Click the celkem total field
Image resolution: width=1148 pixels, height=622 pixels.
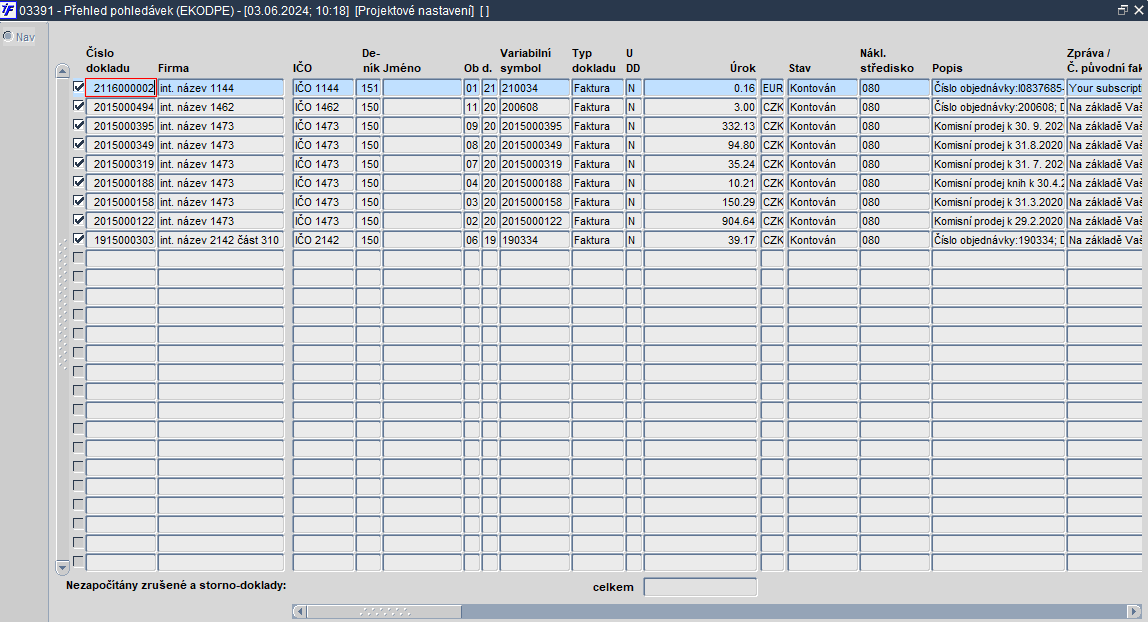point(700,587)
